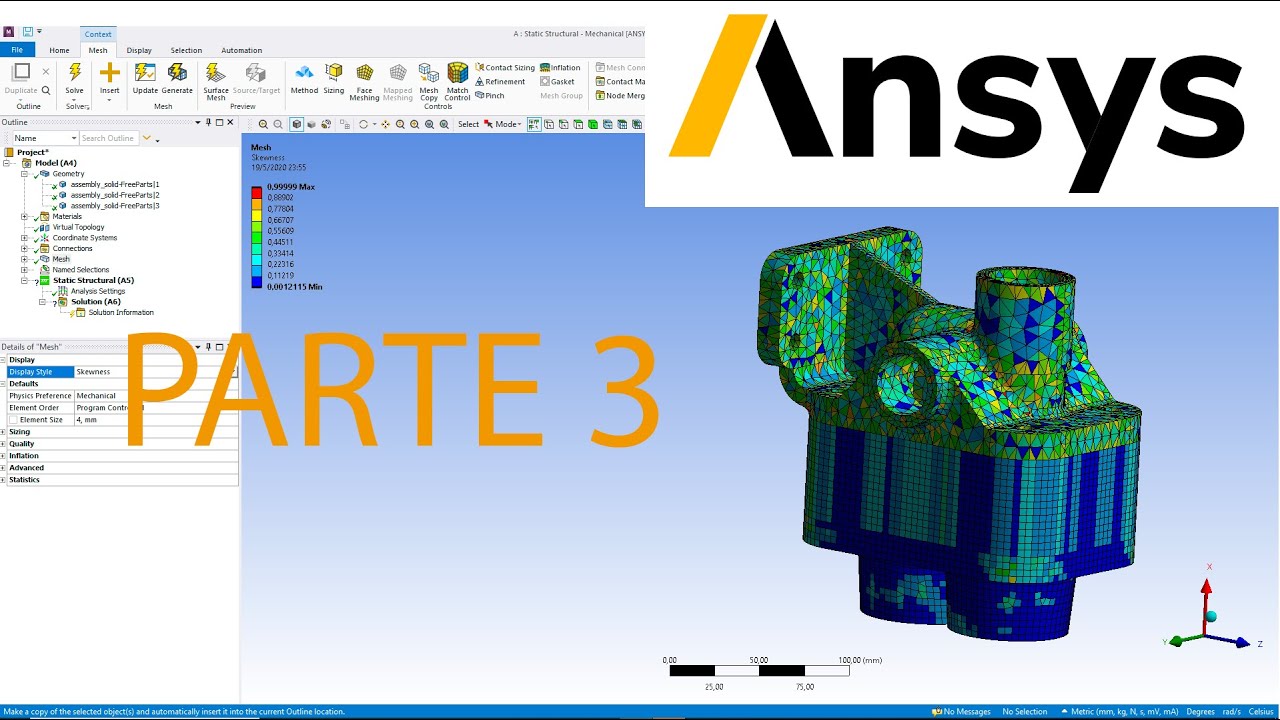Image resolution: width=1280 pixels, height=720 pixels.
Task: Click the shaded exterior view cube icon
Action: (297, 124)
